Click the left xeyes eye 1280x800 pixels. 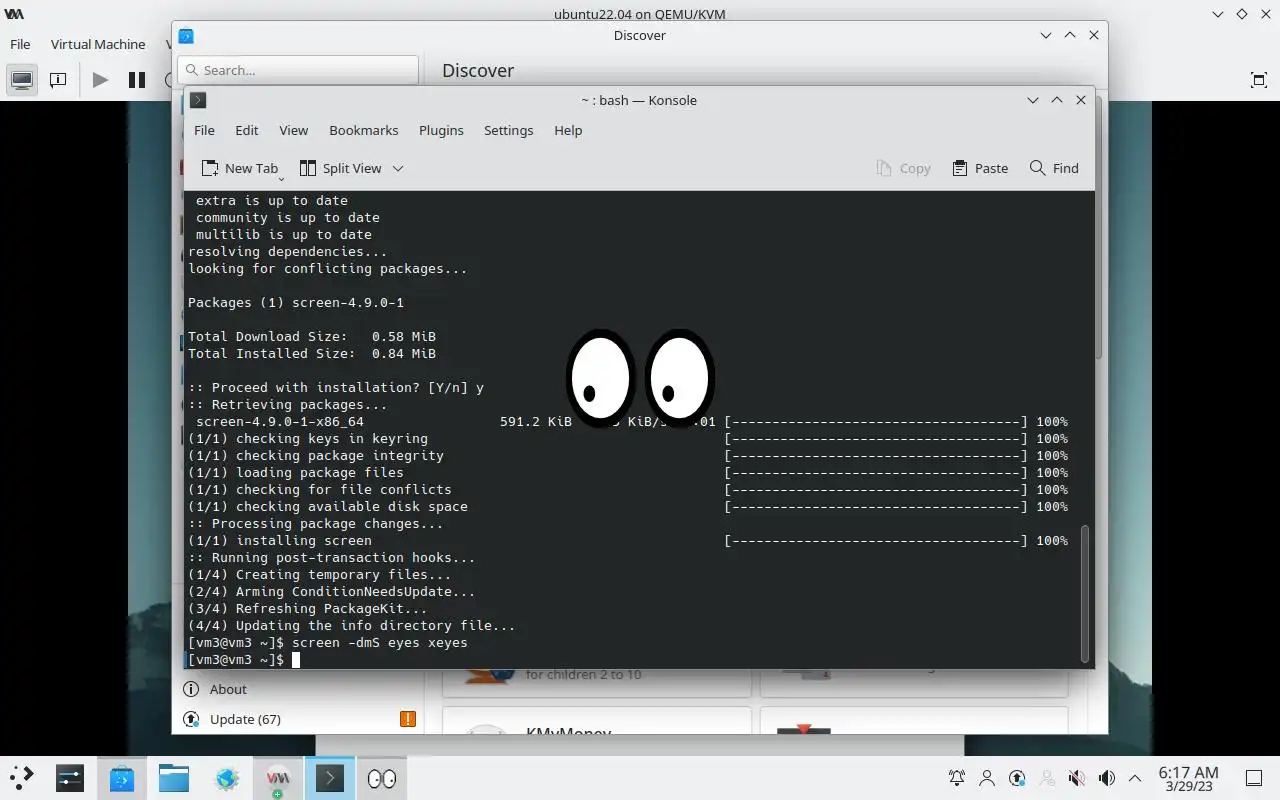[x=600, y=377]
